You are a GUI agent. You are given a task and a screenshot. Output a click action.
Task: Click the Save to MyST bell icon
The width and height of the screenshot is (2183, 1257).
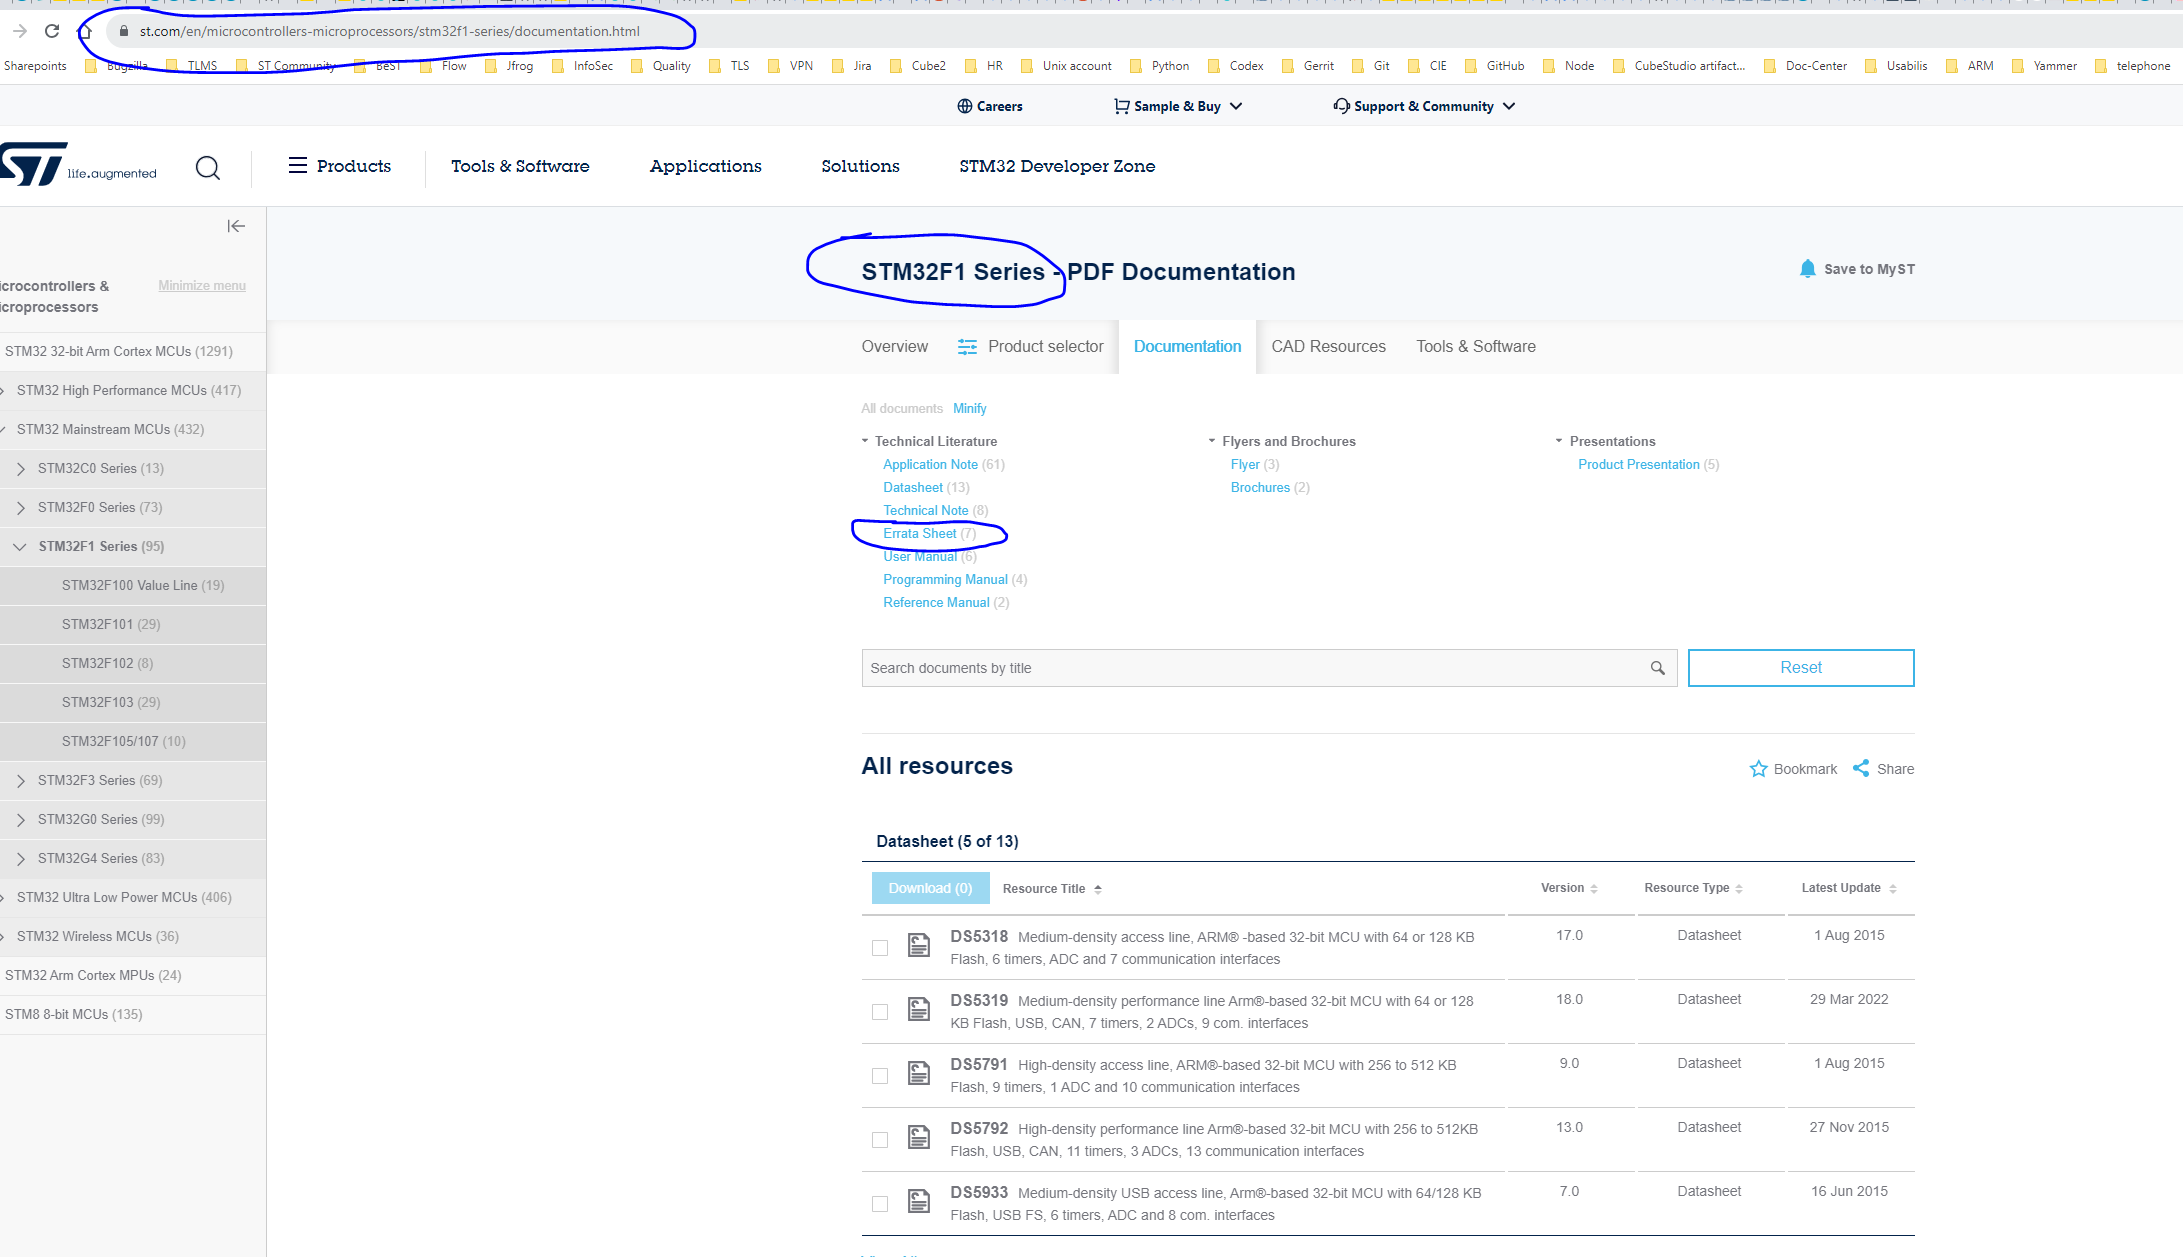click(1807, 269)
